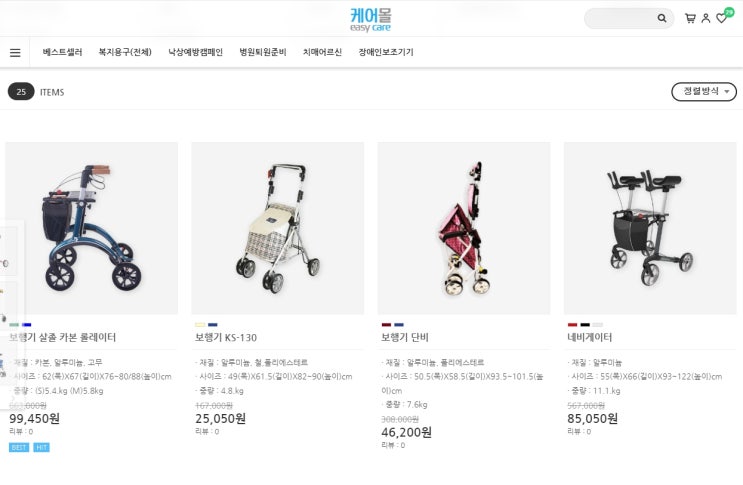Click the 보행기 단비 product image
Viewport: 743px width, 485px height.
[x=464, y=228]
